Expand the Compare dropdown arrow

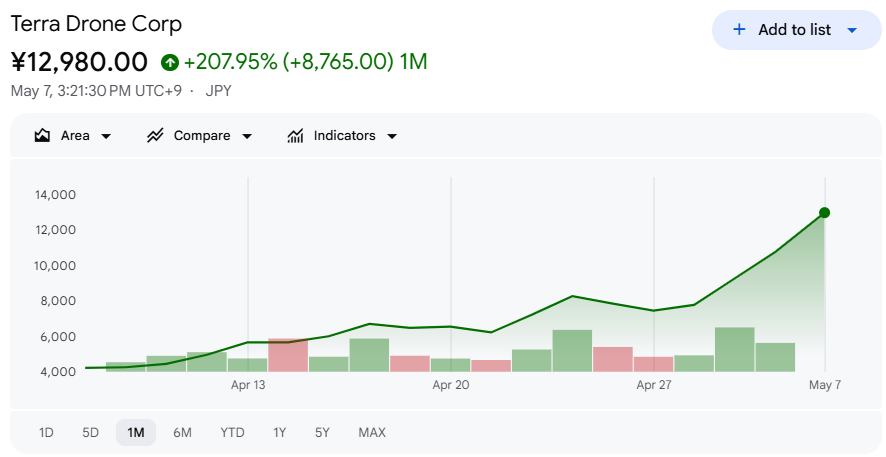[x=246, y=136]
